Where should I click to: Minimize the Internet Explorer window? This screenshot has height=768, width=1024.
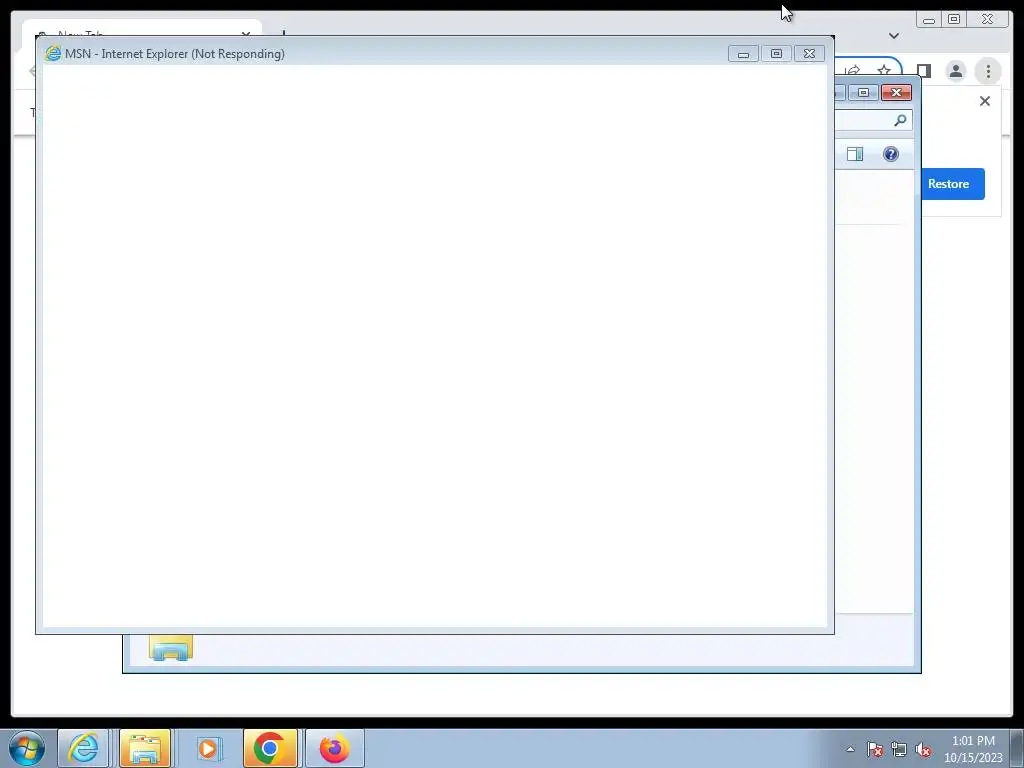pyautogui.click(x=743, y=54)
